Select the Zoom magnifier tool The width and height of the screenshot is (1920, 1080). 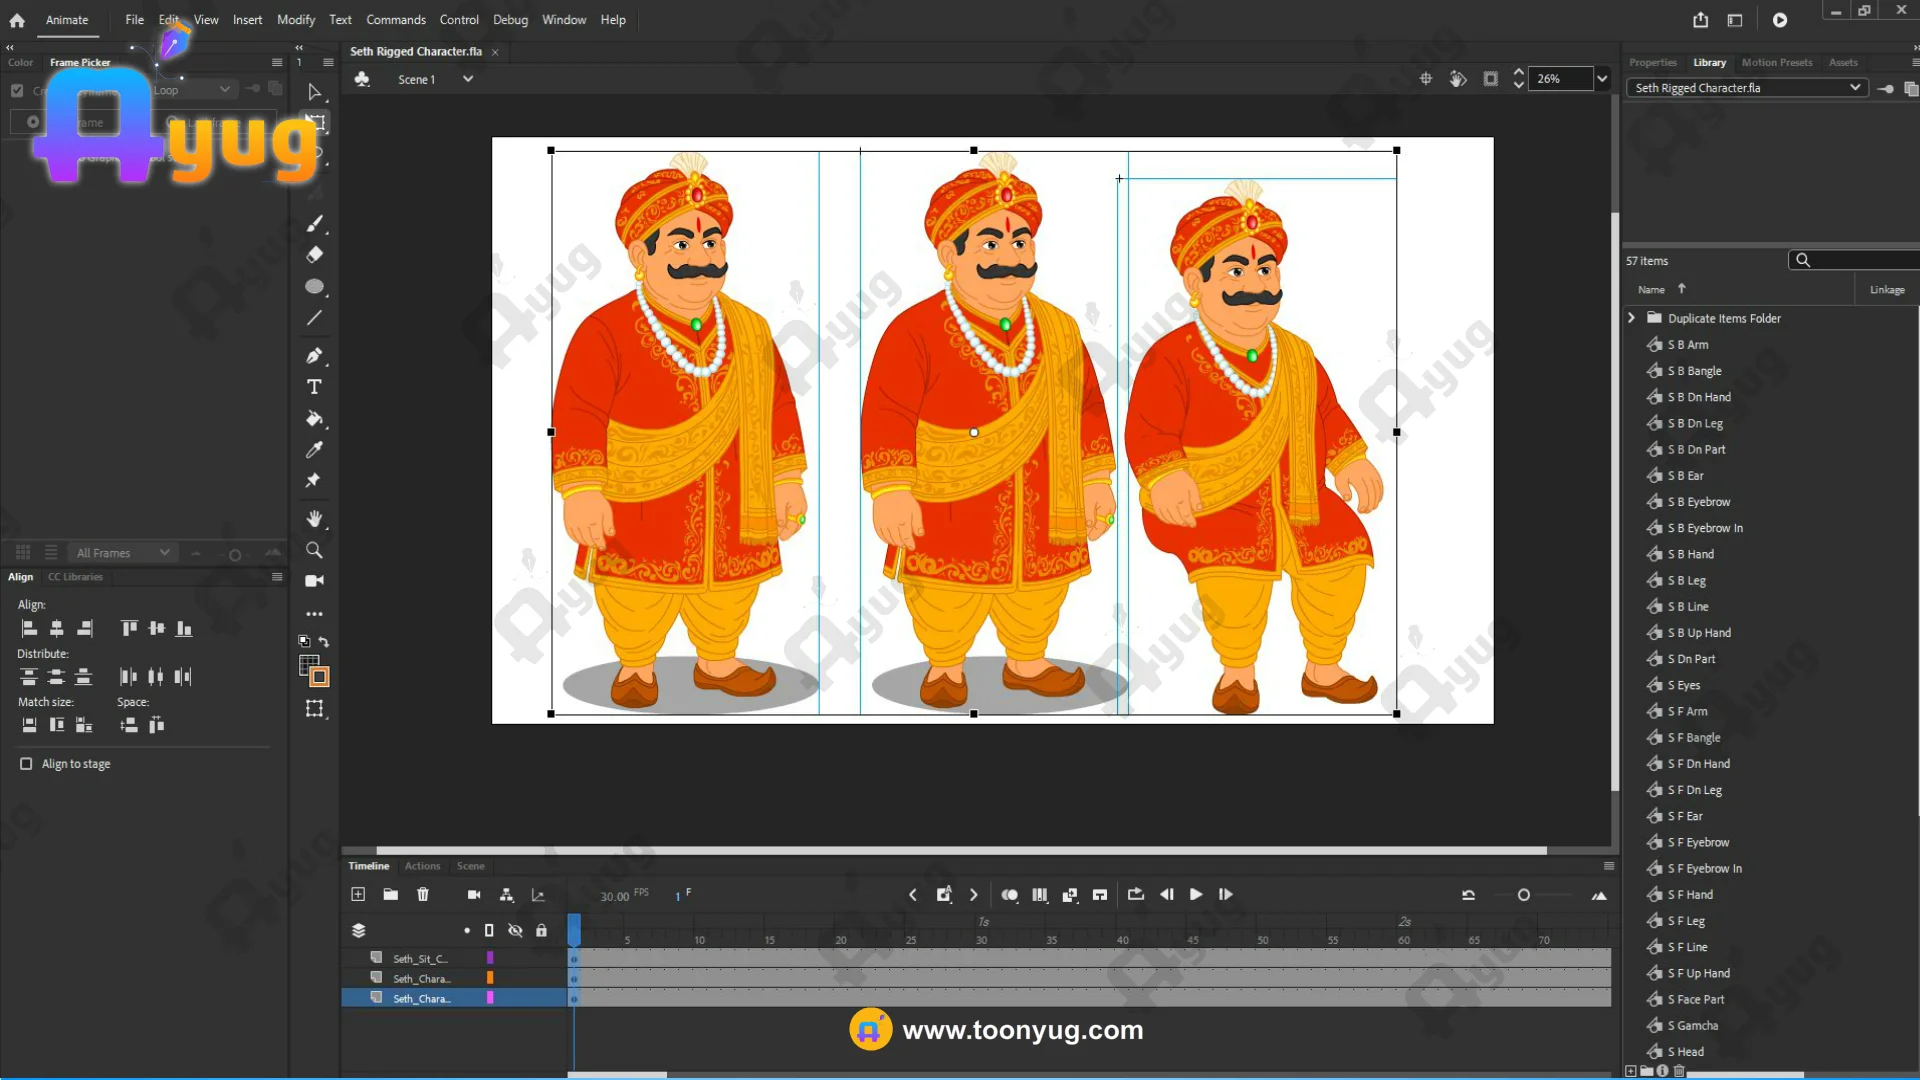314,550
